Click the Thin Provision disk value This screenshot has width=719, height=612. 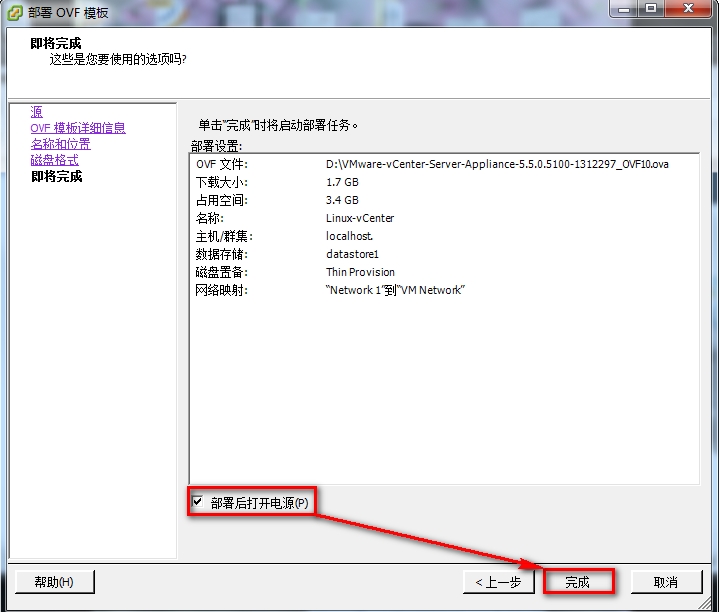click(360, 272)
